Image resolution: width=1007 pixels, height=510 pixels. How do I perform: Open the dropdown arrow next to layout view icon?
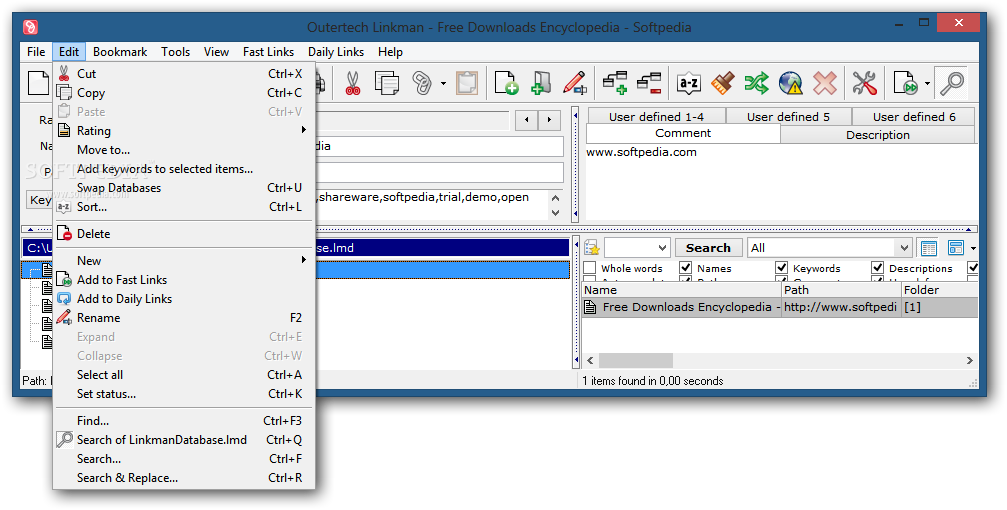click(973, 248)
